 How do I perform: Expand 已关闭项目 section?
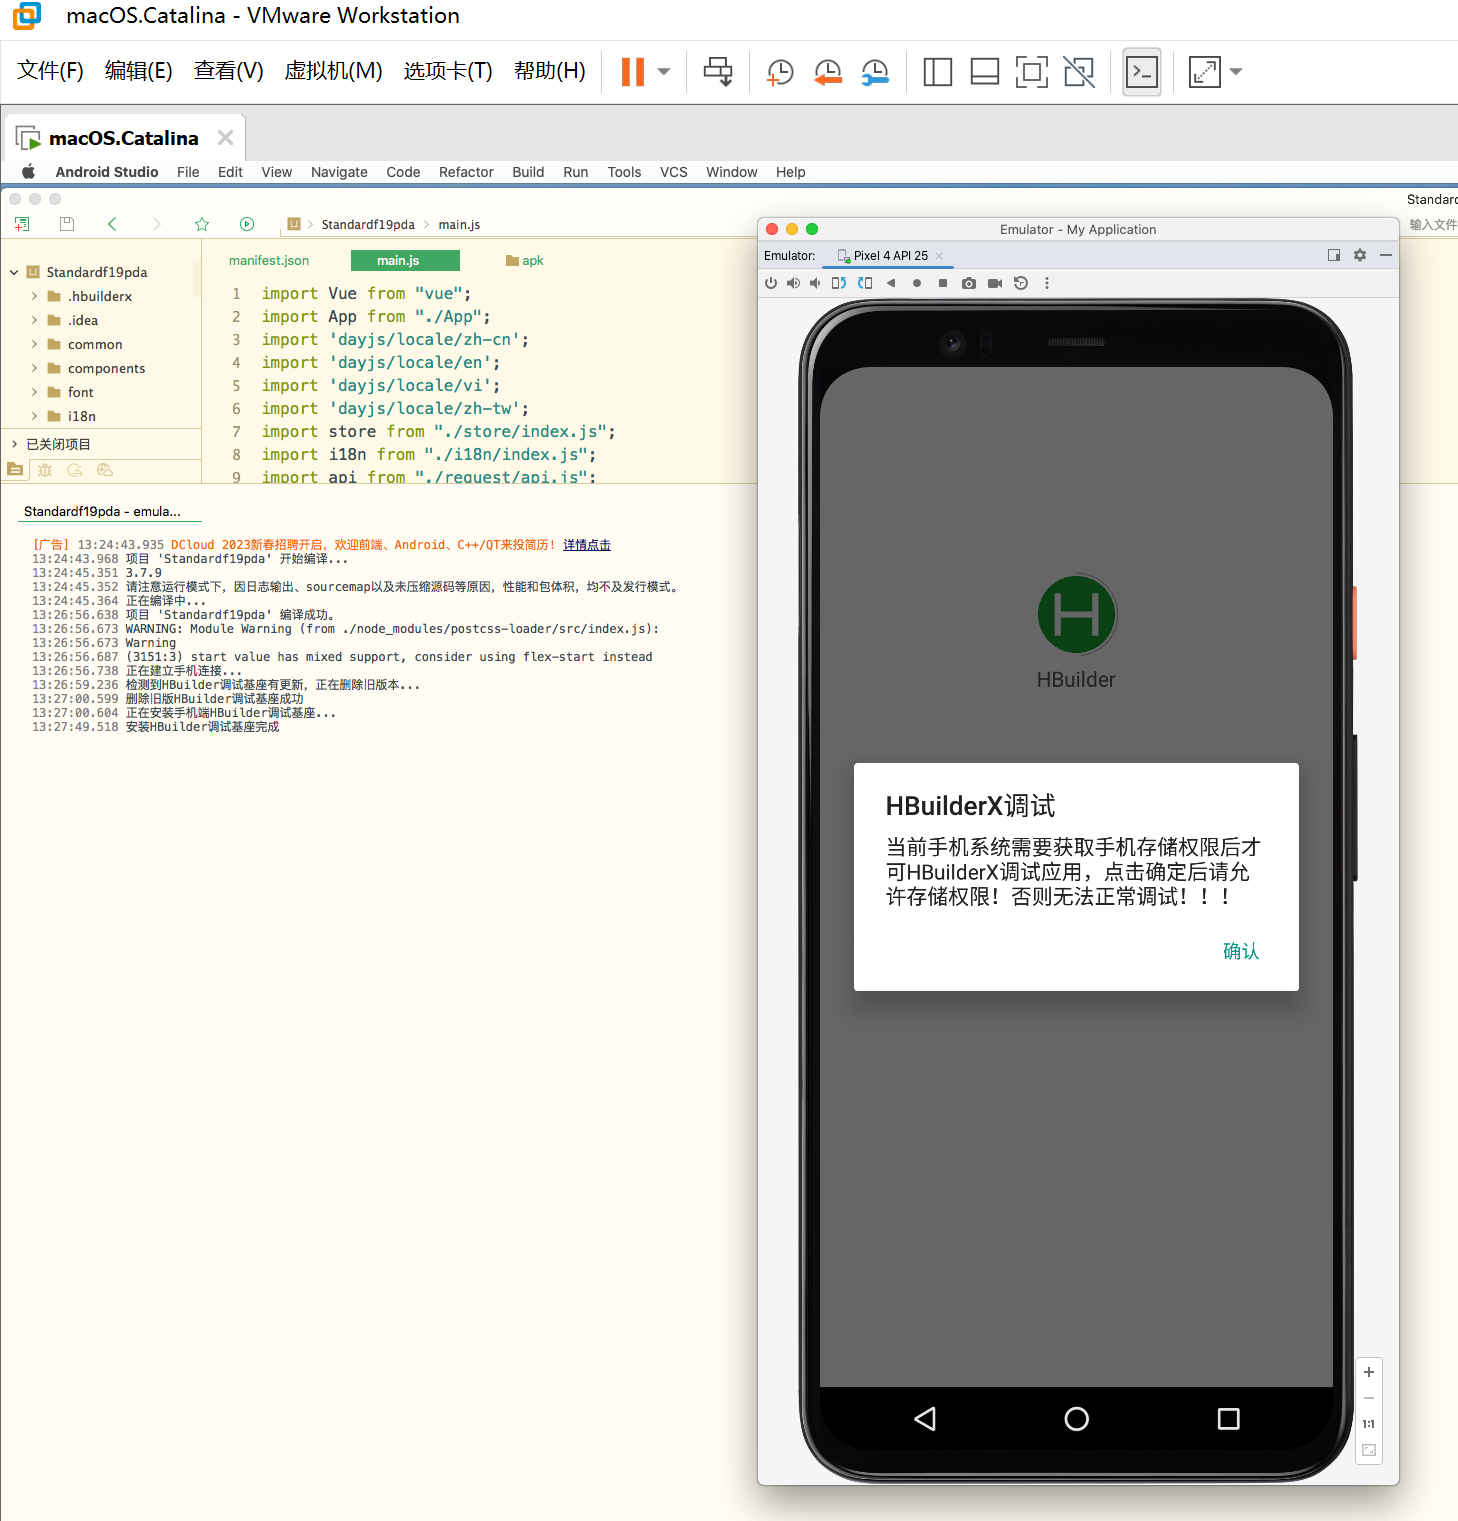[15, 444]
